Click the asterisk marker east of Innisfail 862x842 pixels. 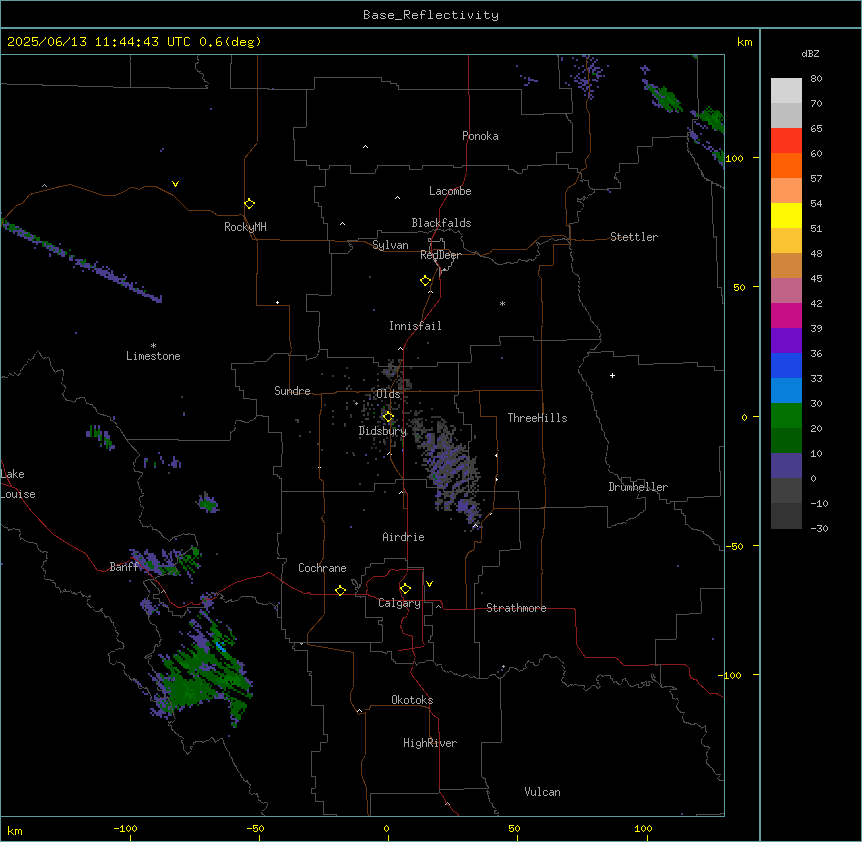tap(502, 303)
